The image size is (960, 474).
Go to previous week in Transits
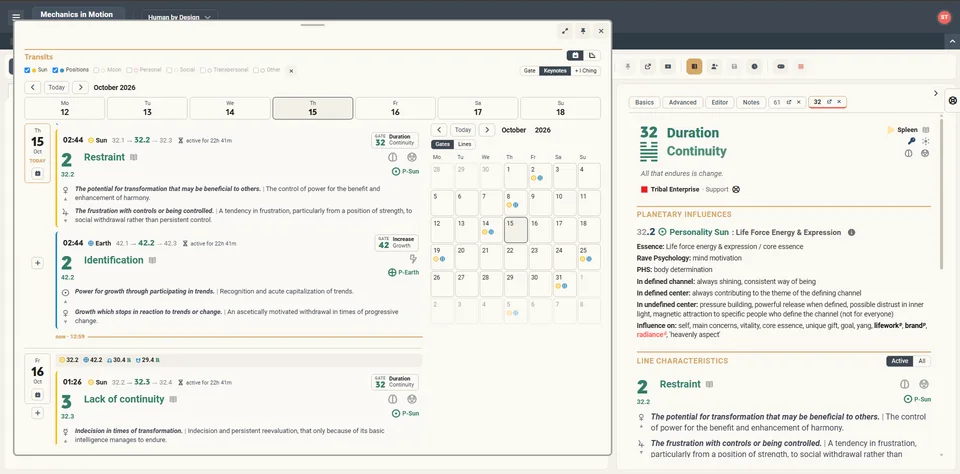(x=33, y=88)
